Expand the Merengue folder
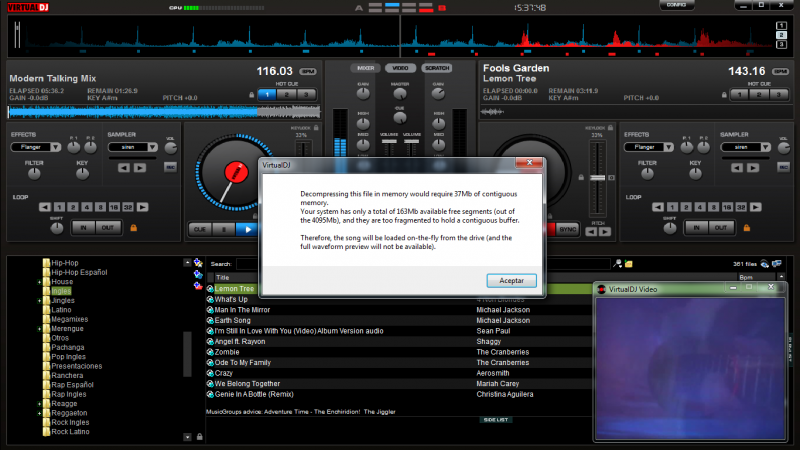The width and height of the screenshot is (800, 450). pyautogui.click(x=39, y=329)
